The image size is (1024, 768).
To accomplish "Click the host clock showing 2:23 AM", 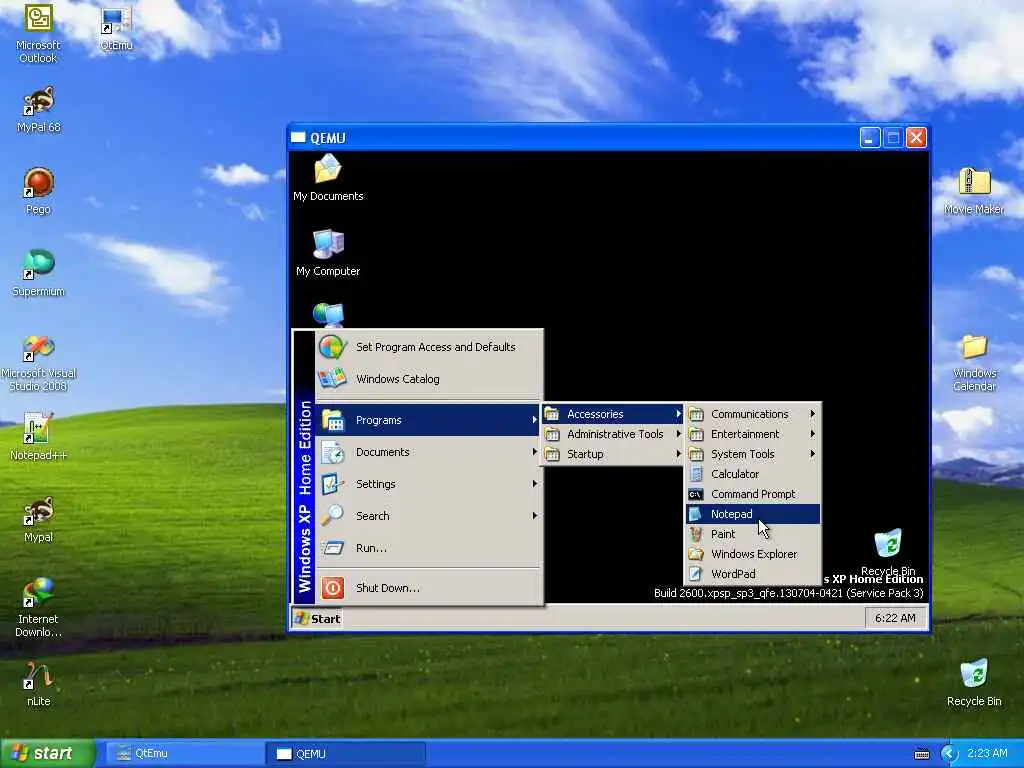I will (x=987, y=754).
